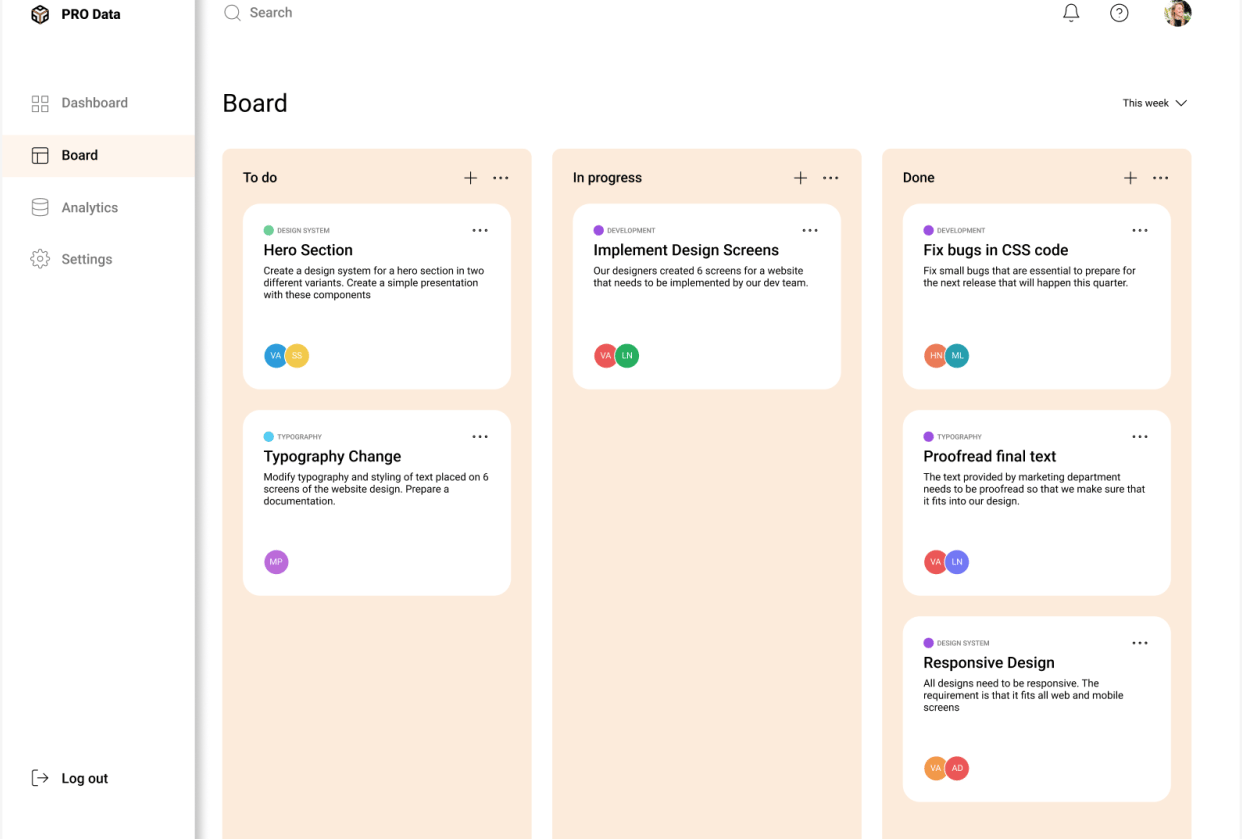
Task: Open Settings via the gear icon
Action: (x=40, y=258)
